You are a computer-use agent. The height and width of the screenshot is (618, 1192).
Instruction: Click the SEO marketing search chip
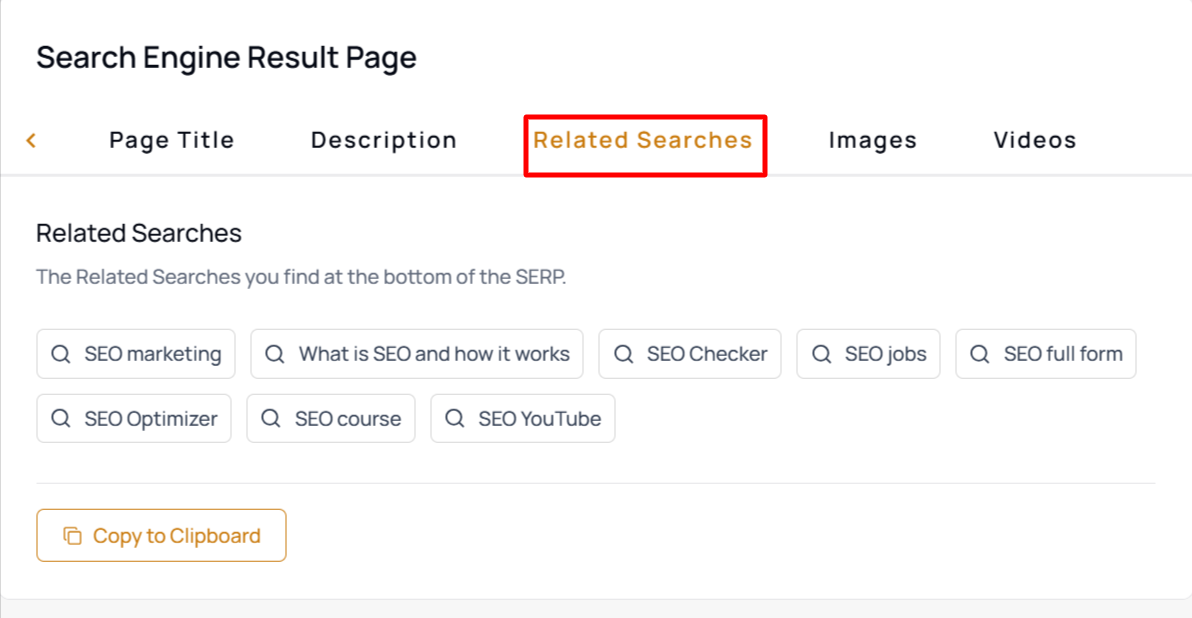136,354
